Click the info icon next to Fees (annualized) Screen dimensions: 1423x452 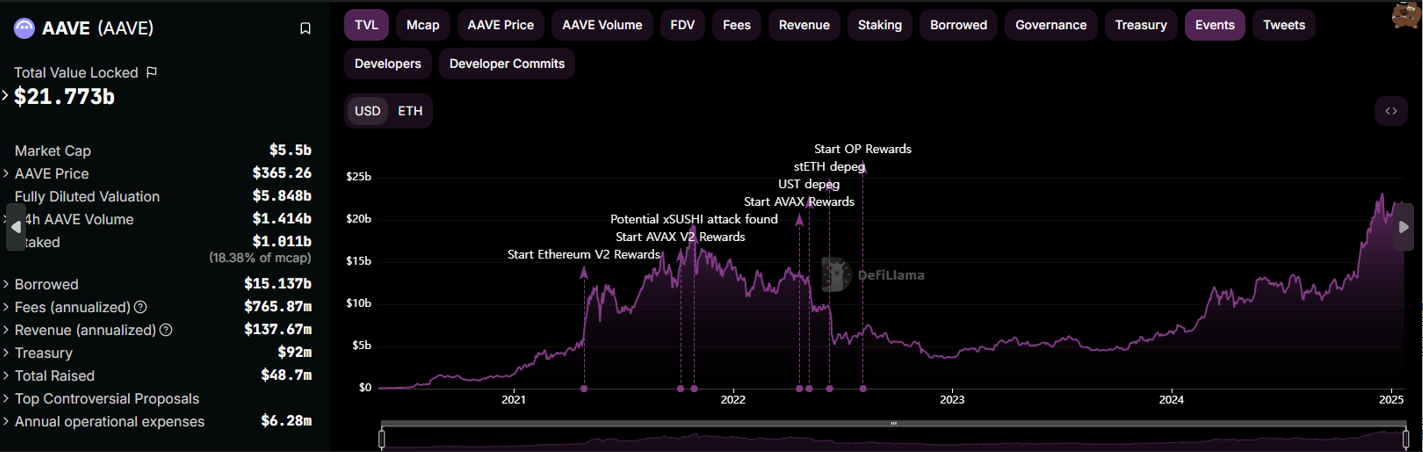coord(141,307)
